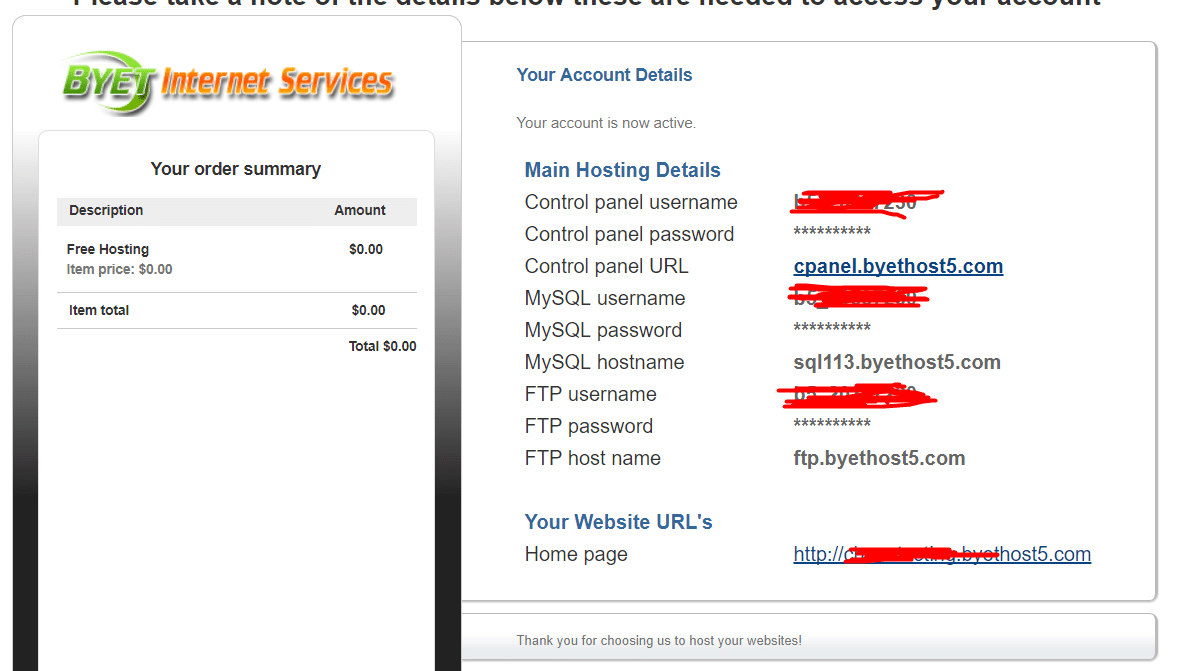The height and width of the screenshot is (671, 1188).
Task: Select the Free Hosting order item
Action: tap(108, 249)
